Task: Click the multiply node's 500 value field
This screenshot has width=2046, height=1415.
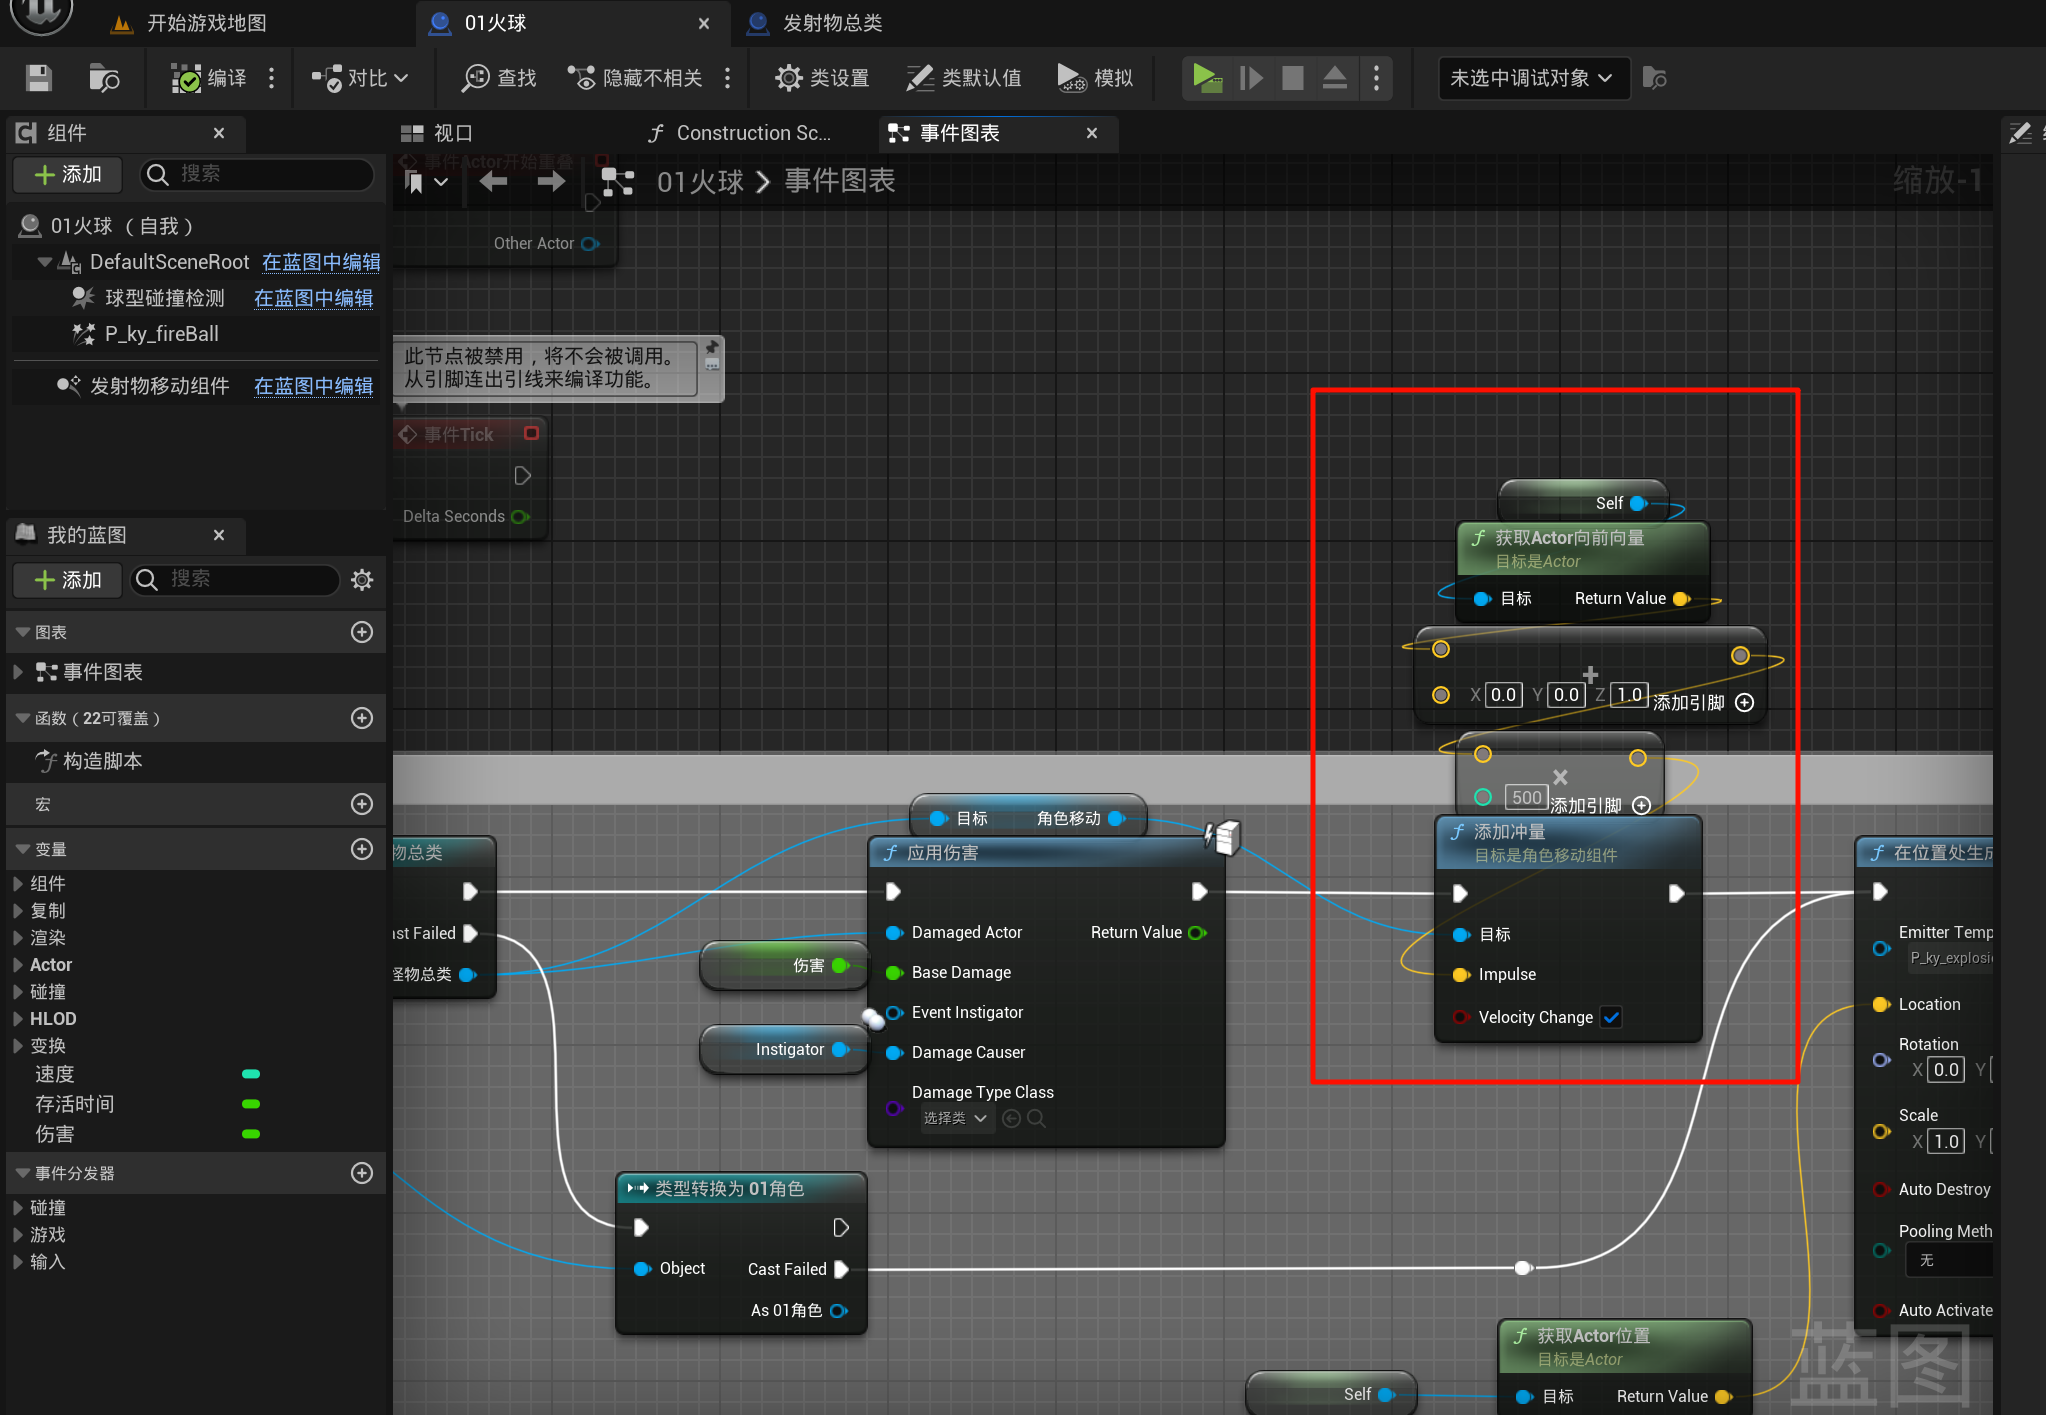Action: pos(1526,797)
